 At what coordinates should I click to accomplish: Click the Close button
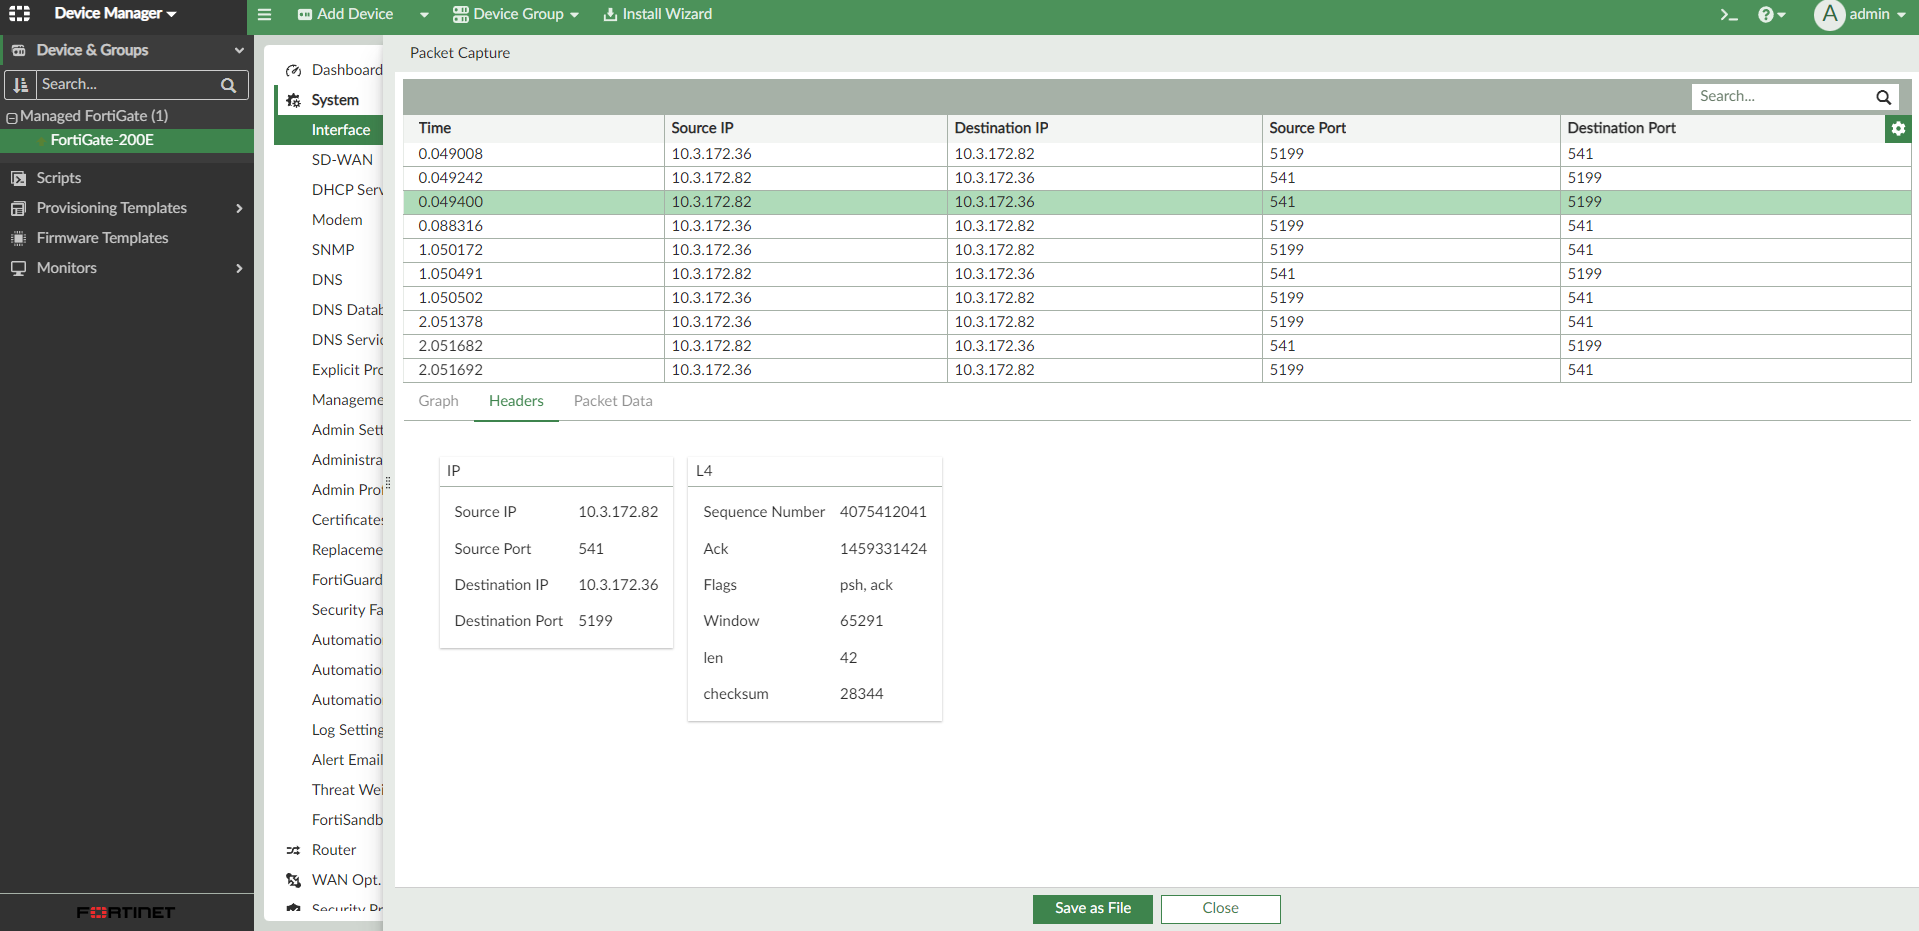pos(1220,908)
